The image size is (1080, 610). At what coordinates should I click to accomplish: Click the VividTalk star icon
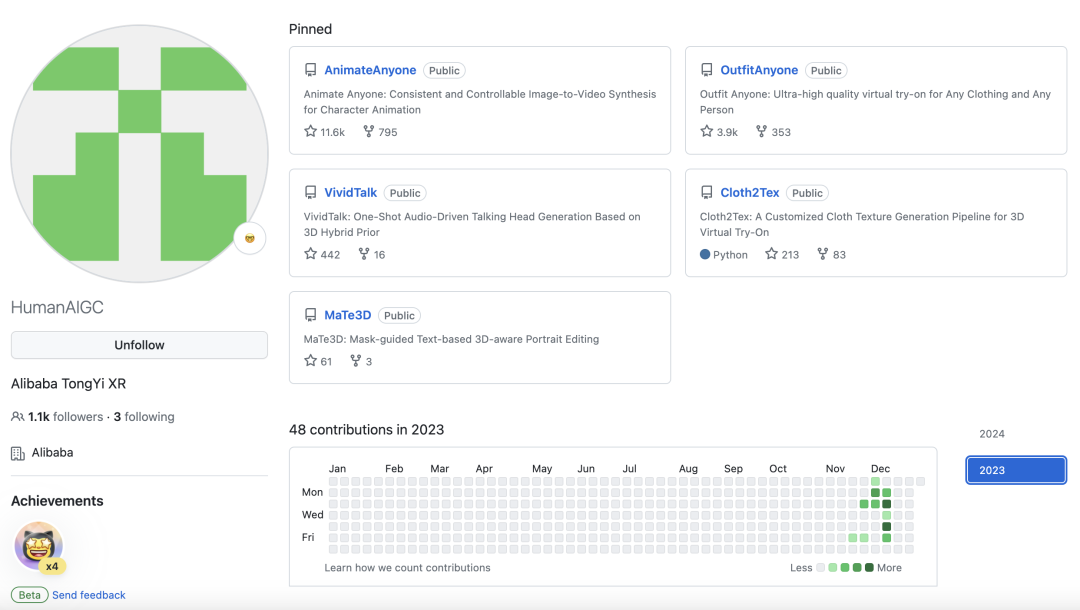tap(311, 254)
